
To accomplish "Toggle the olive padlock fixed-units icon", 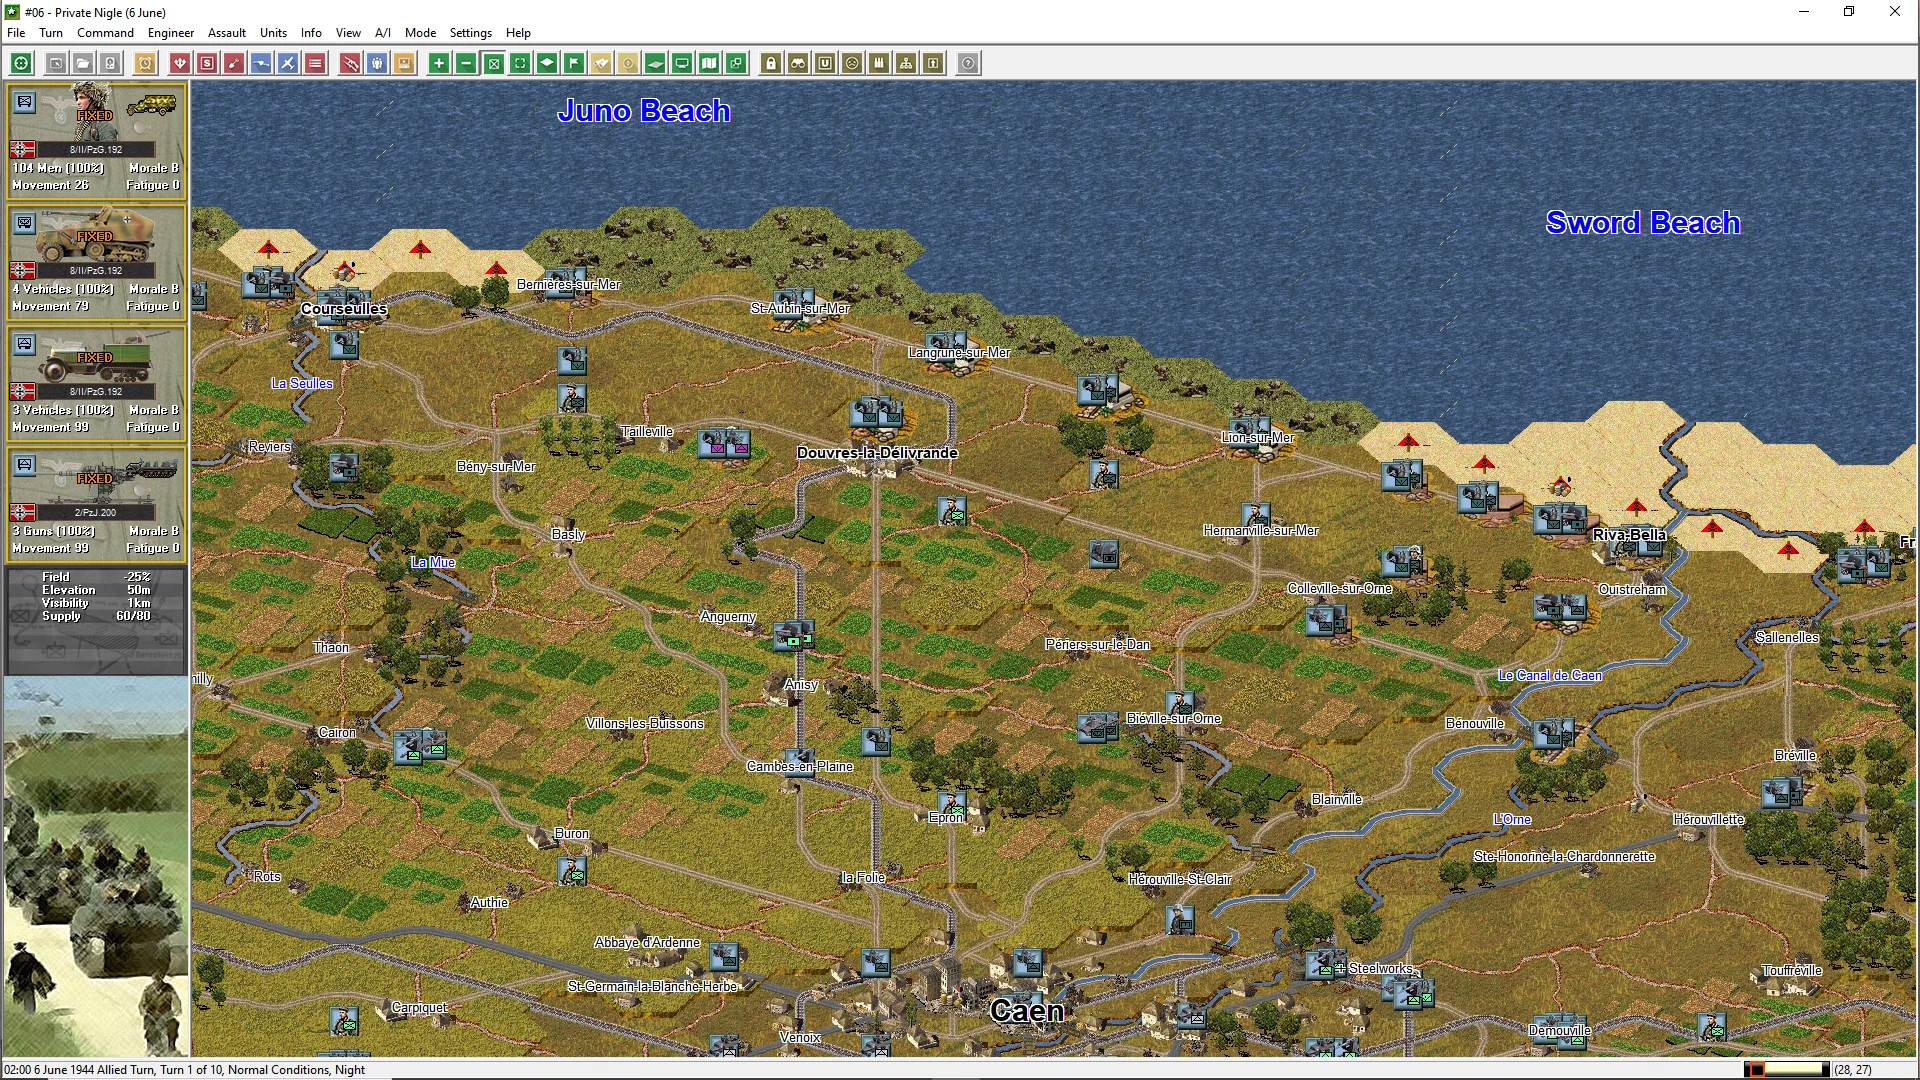I will pyautogui.click(x=771, y=63).
